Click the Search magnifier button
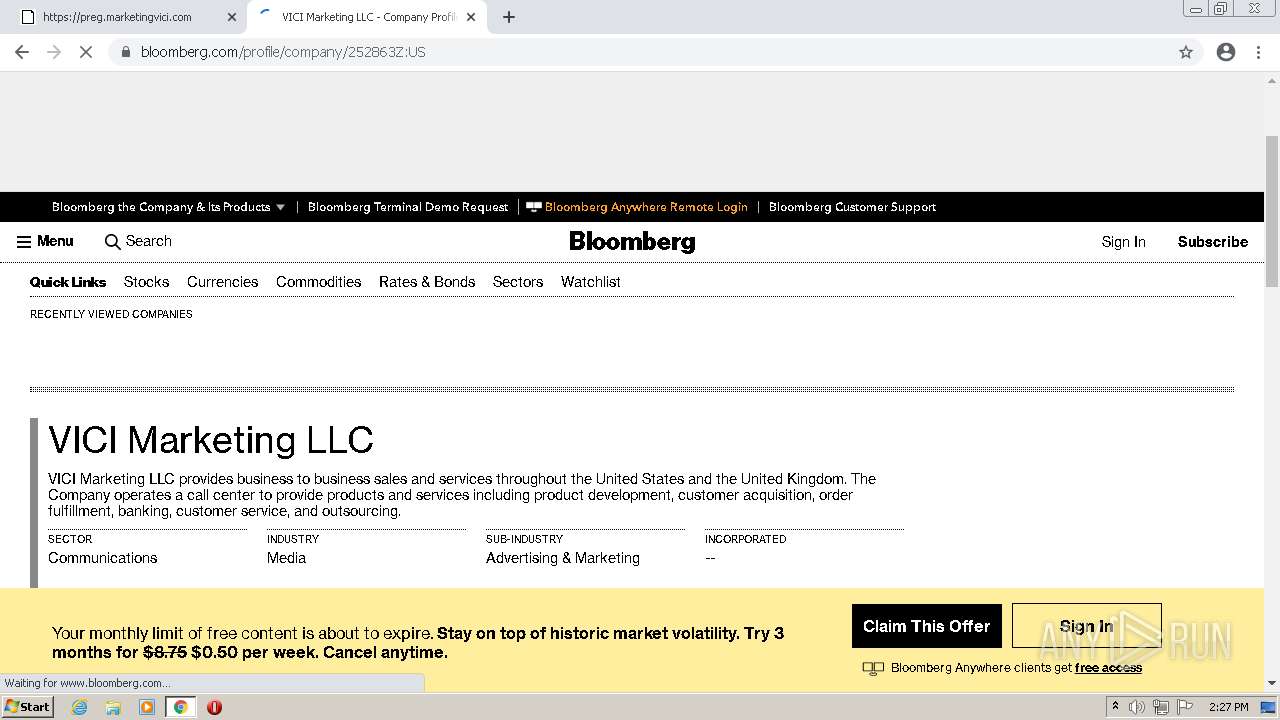The height and width of the screenshot is (720, 1280). [x=138, y=241]
